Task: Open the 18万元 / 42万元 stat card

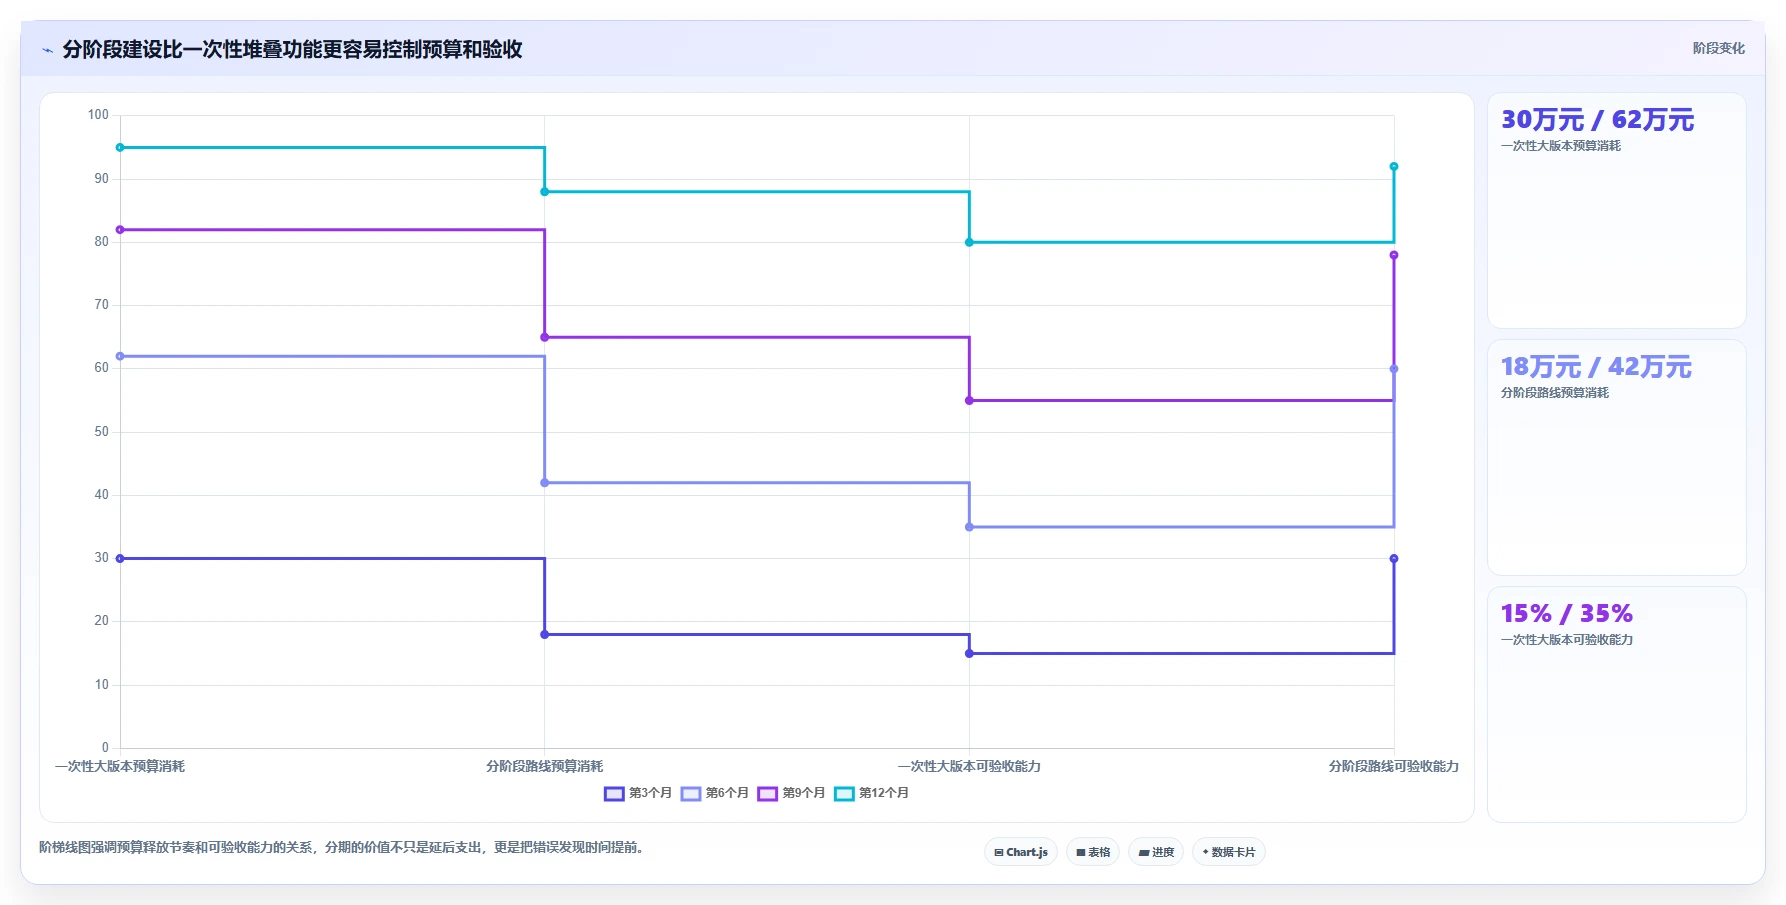Action: [x=1617, y=458]
